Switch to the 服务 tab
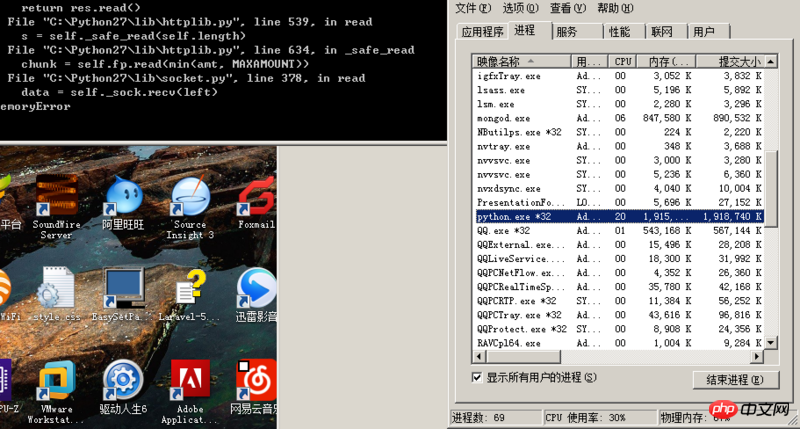This screenshot has width=800, height=429. [x=578, y=32]
